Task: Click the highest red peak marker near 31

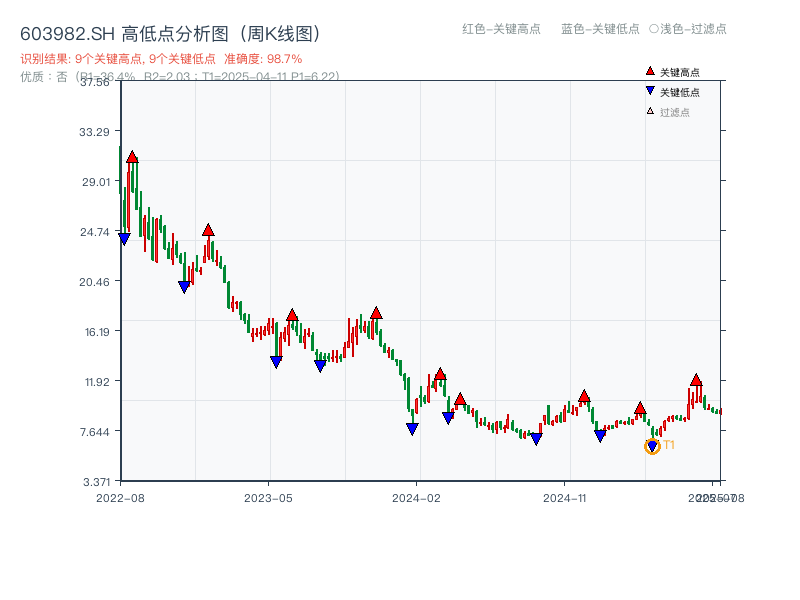Action: (x=132, y=157)
